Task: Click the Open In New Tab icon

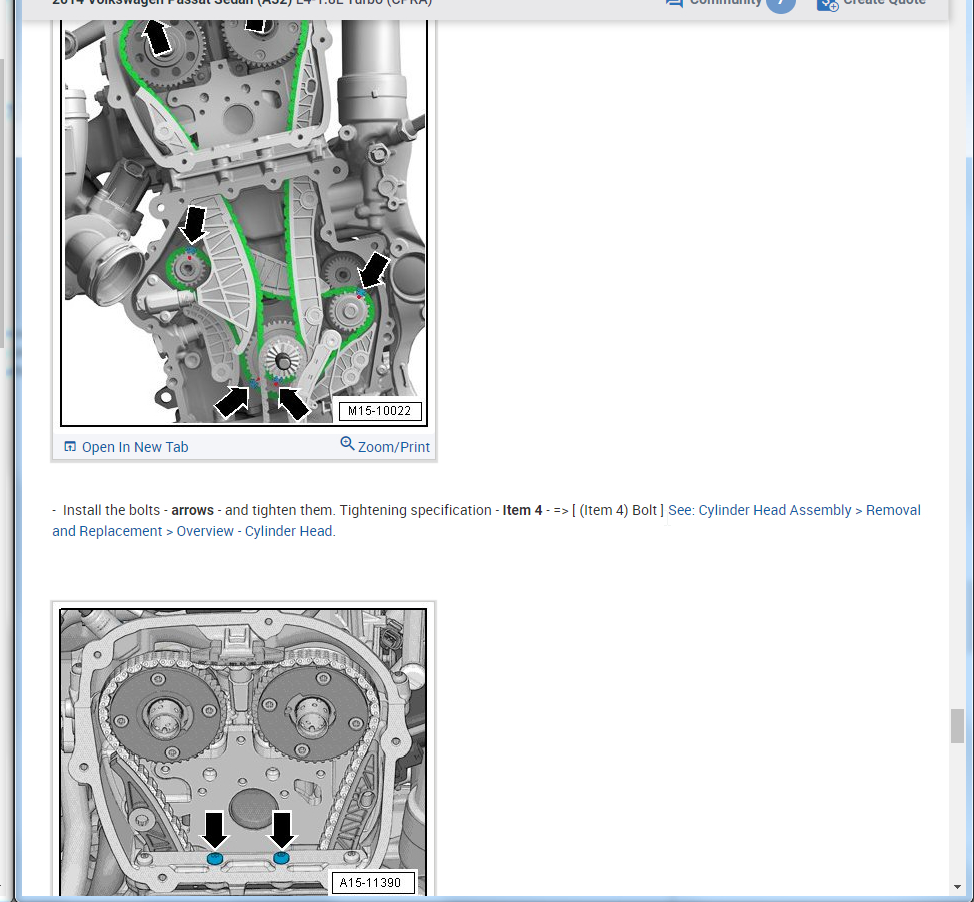Action: (x=70, y=446)
